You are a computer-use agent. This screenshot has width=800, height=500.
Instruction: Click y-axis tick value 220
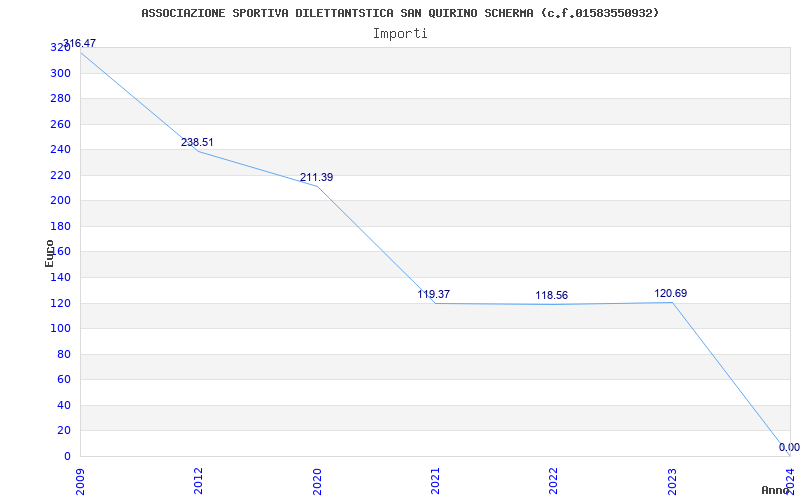click(60, 175)
